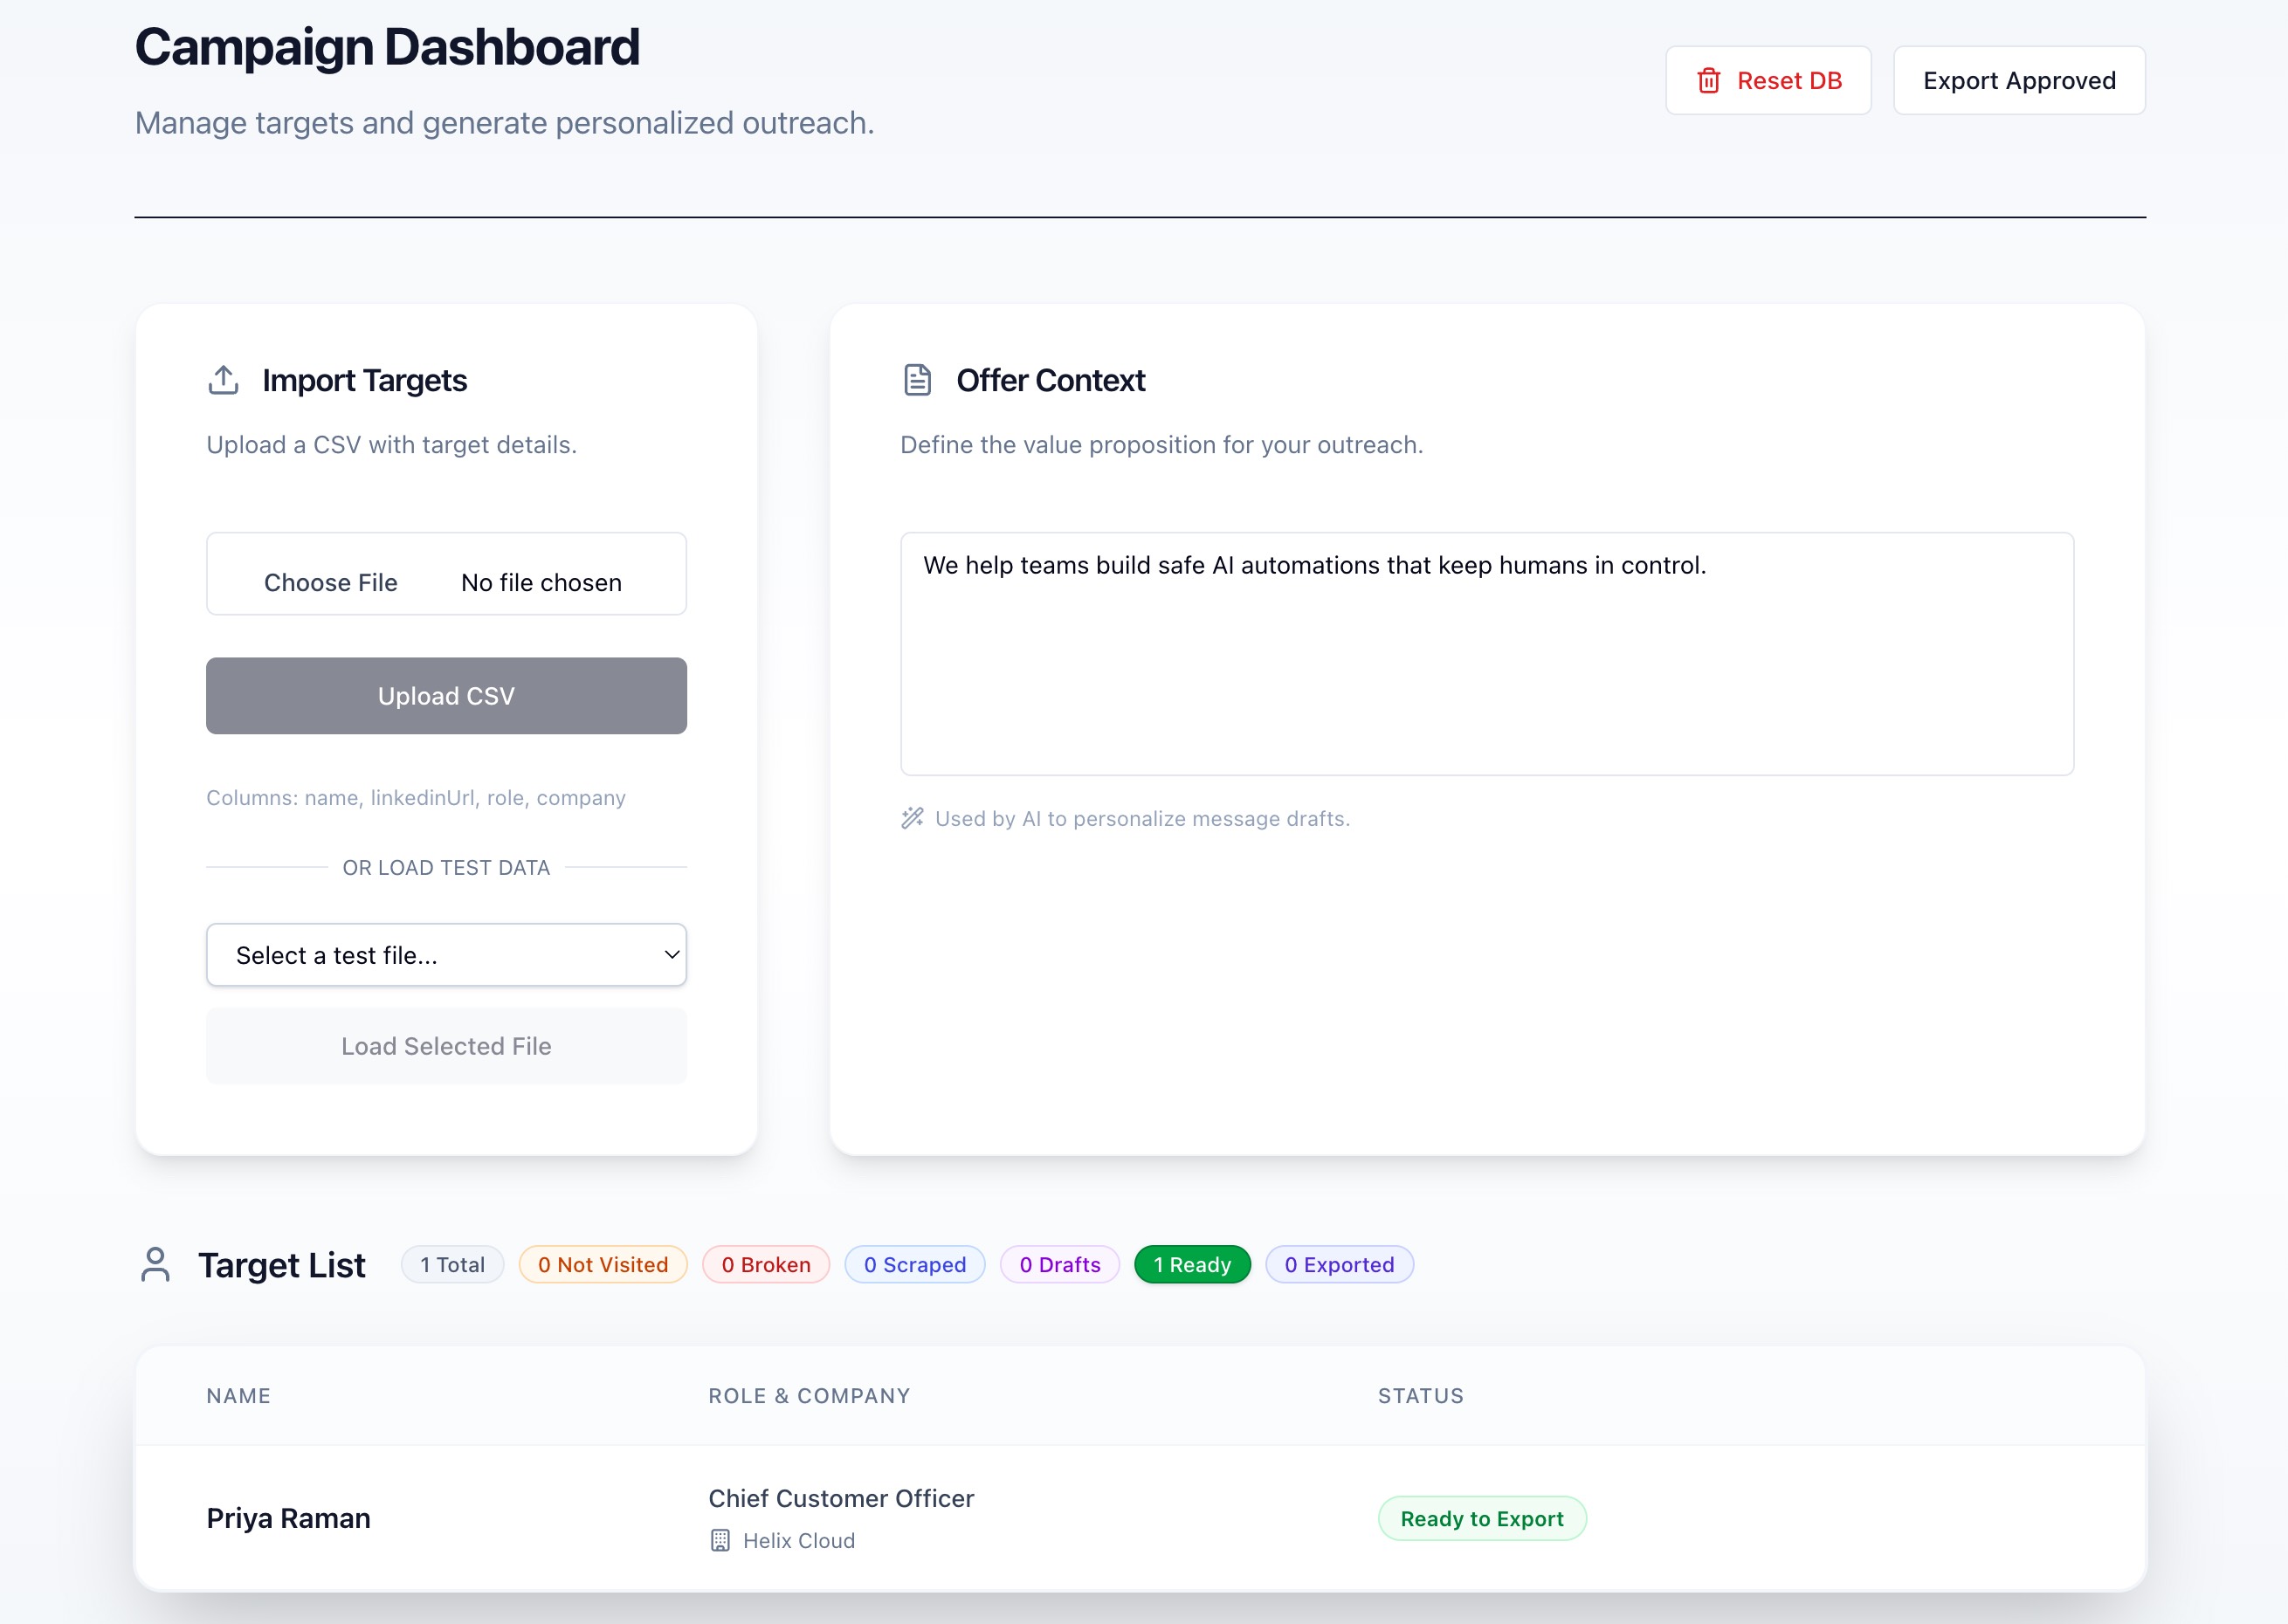2288x1624 pixels.
Task: Click the 0 Exported filter badge
Action: (x=1339, y=1264)
